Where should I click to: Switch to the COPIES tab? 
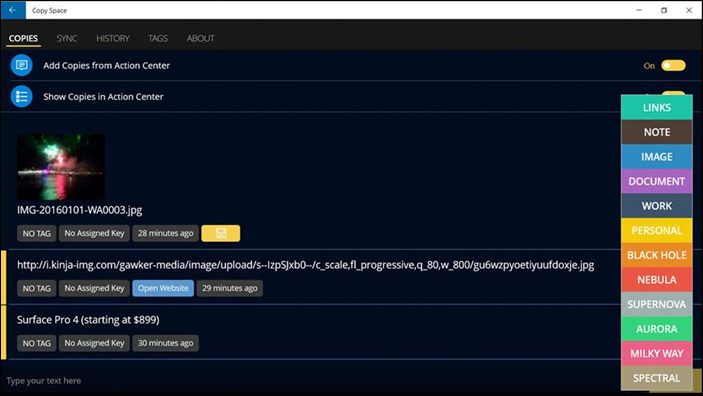tap(23, 39)
